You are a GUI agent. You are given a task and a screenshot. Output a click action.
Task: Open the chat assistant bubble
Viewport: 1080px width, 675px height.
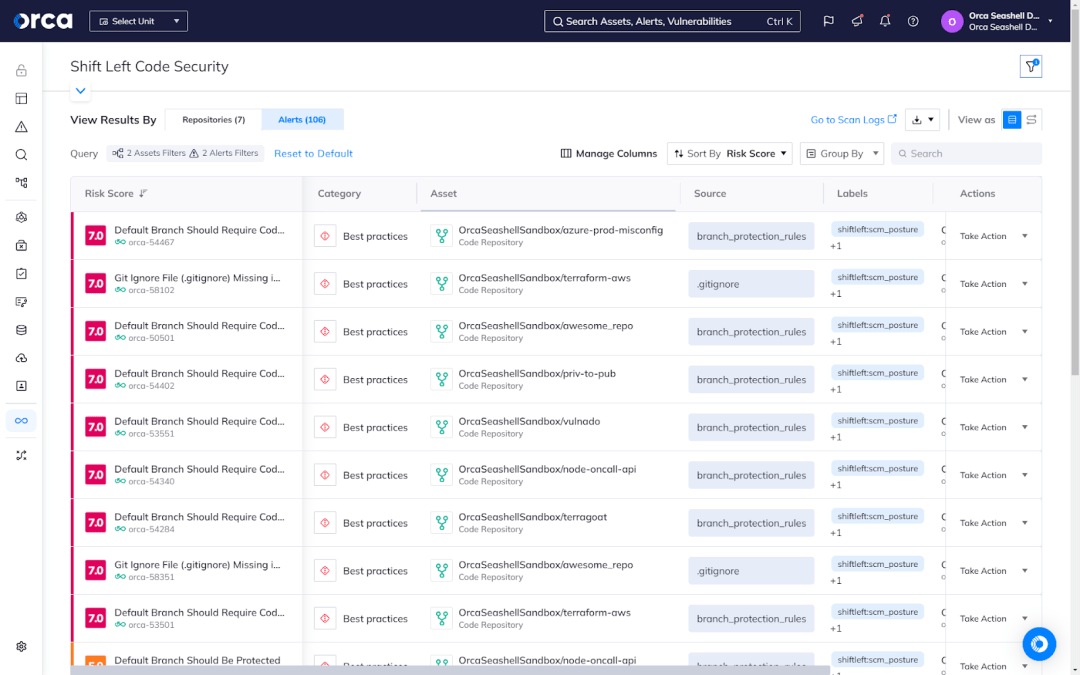pos(1039,644)
